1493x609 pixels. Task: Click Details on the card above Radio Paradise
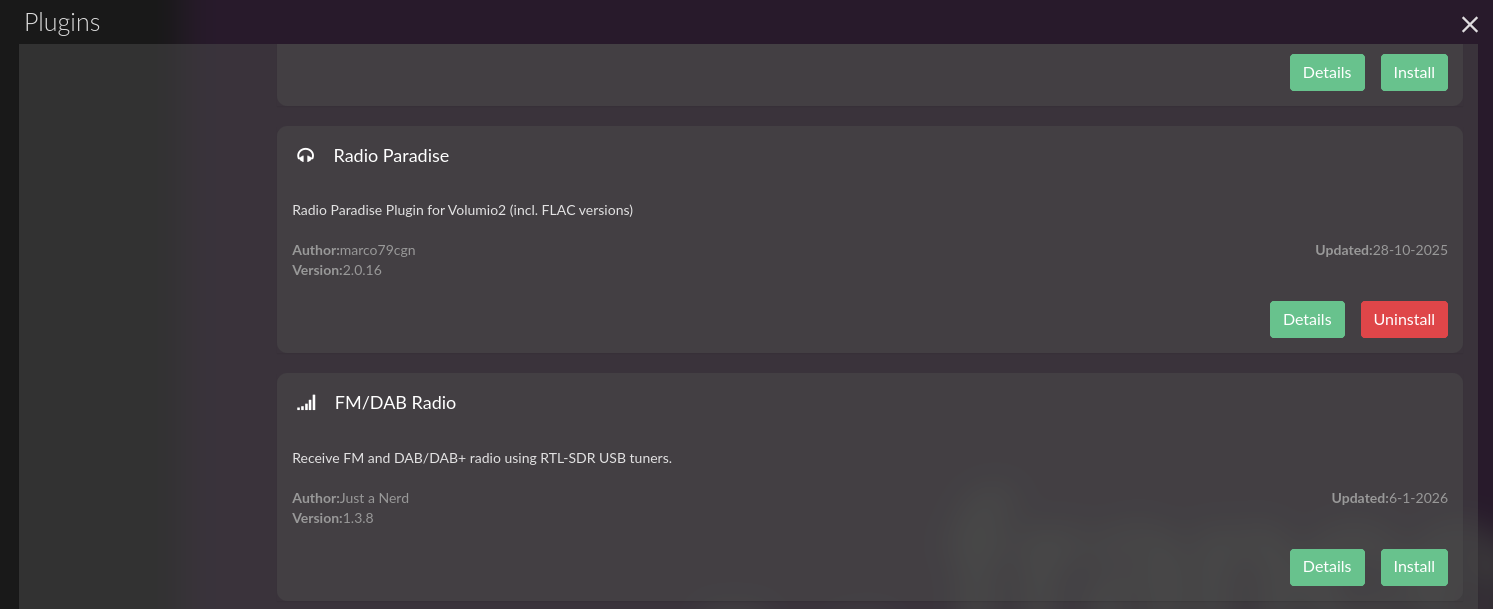(x=1327, y=73)
